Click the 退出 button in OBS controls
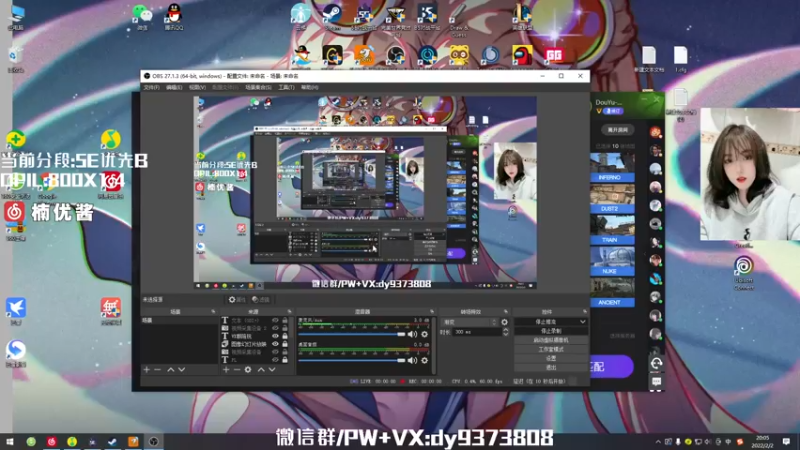Viewport: 800px width, 450px height. (x=551, y=367)
